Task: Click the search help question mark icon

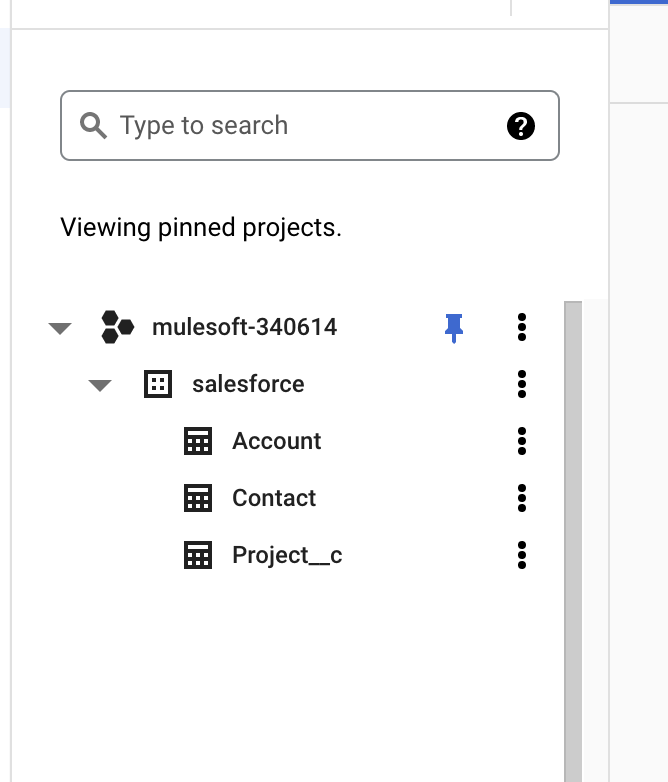Action: click(x=521, y=126)
